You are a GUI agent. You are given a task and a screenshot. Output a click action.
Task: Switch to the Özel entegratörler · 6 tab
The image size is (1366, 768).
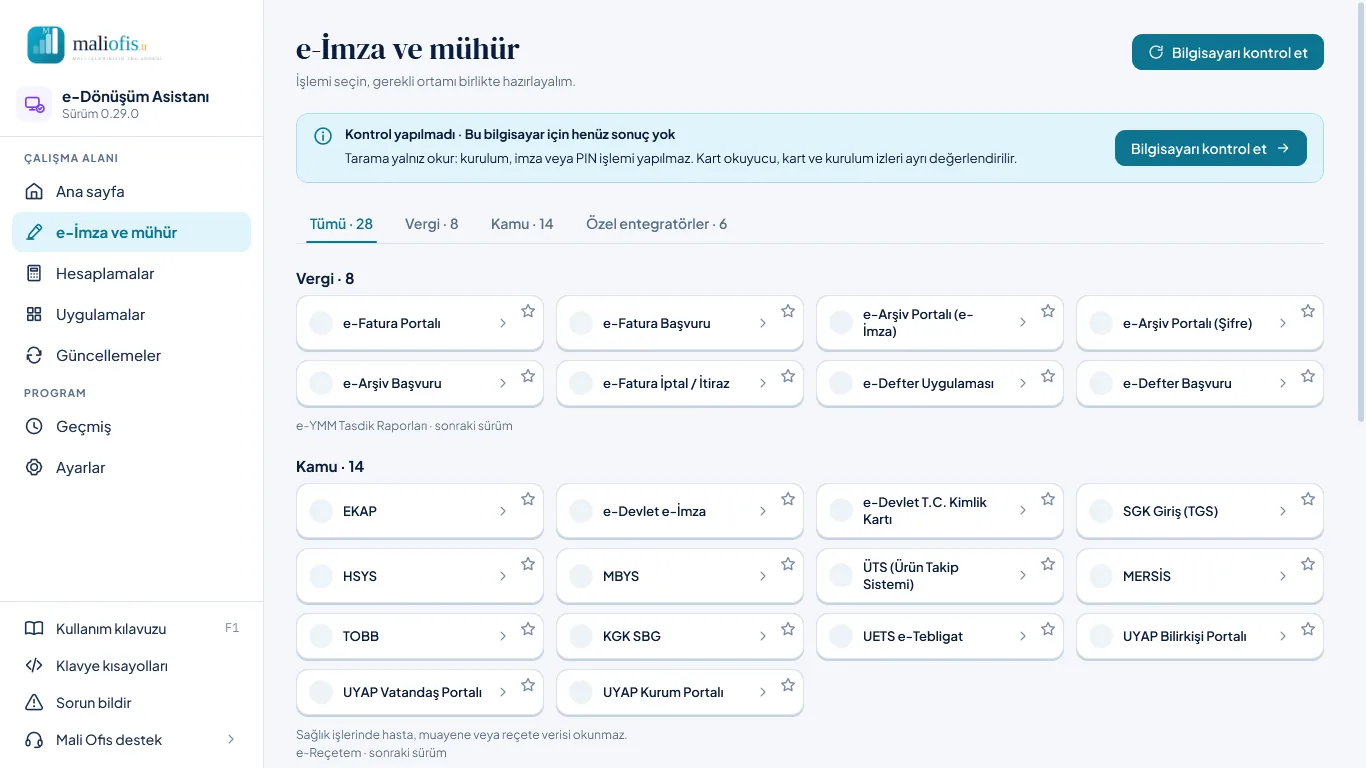coord(657,224)
